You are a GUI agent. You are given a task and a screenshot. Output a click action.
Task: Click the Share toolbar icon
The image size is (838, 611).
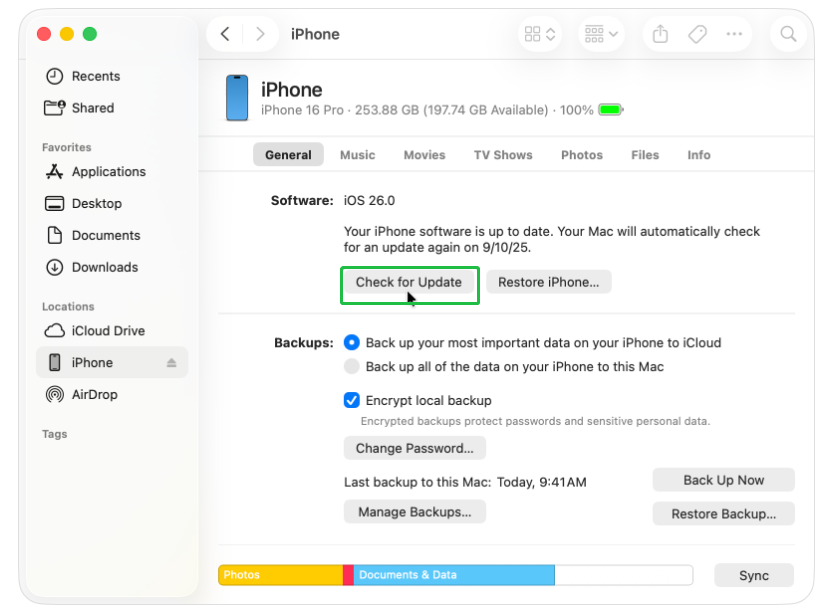(661, 34)
